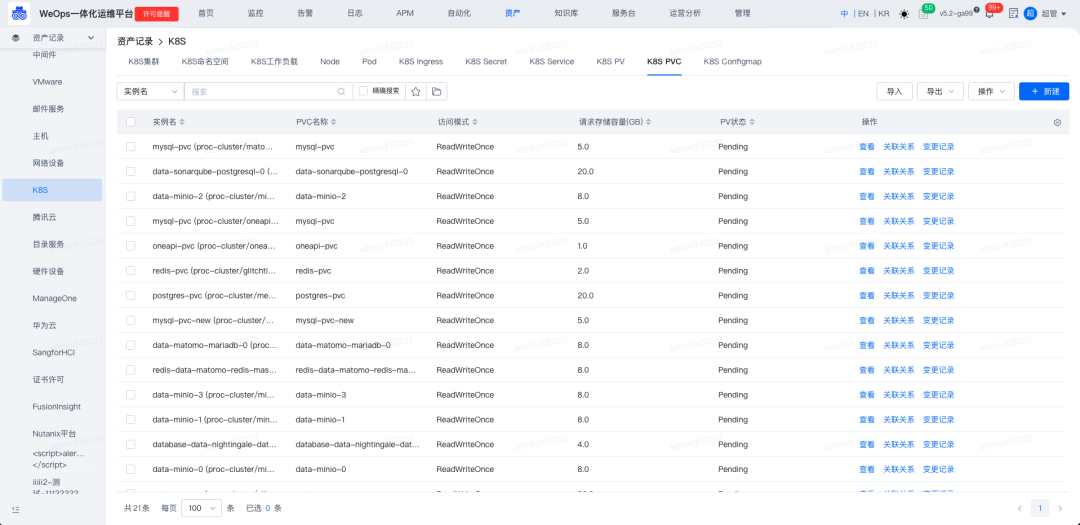Click the WeOps logo icon
Viewport: 1080px width, 525px height.
coord(19,13)
